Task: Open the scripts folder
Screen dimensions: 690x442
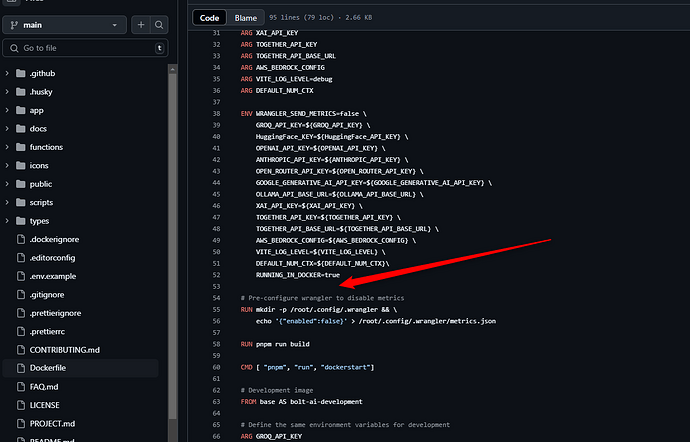Action: pyautogui.click(x=41, y=203)
